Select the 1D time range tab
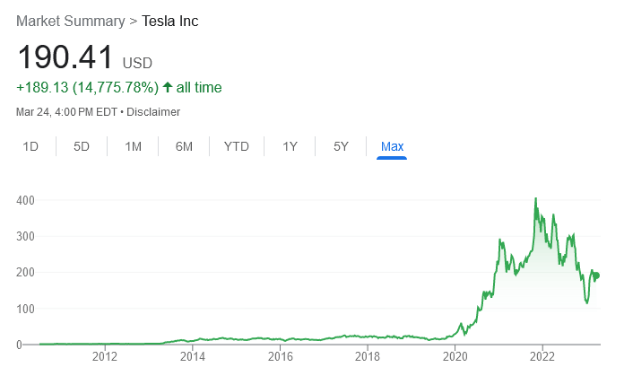The image size is (625, 376). pos(31,147)
